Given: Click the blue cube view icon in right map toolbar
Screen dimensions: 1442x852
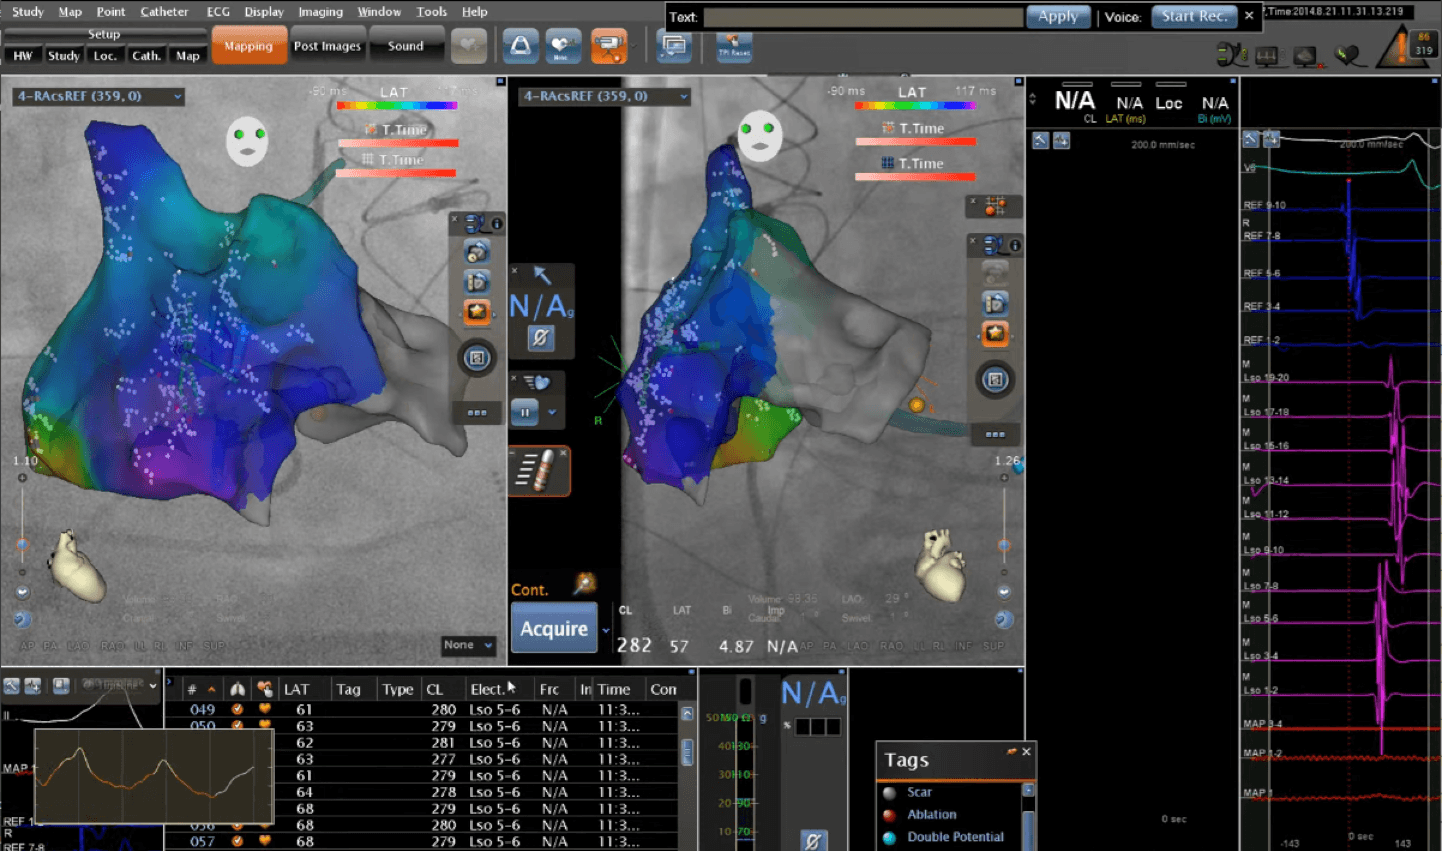Looking at the screenshot, I should (x=995, y=303).
